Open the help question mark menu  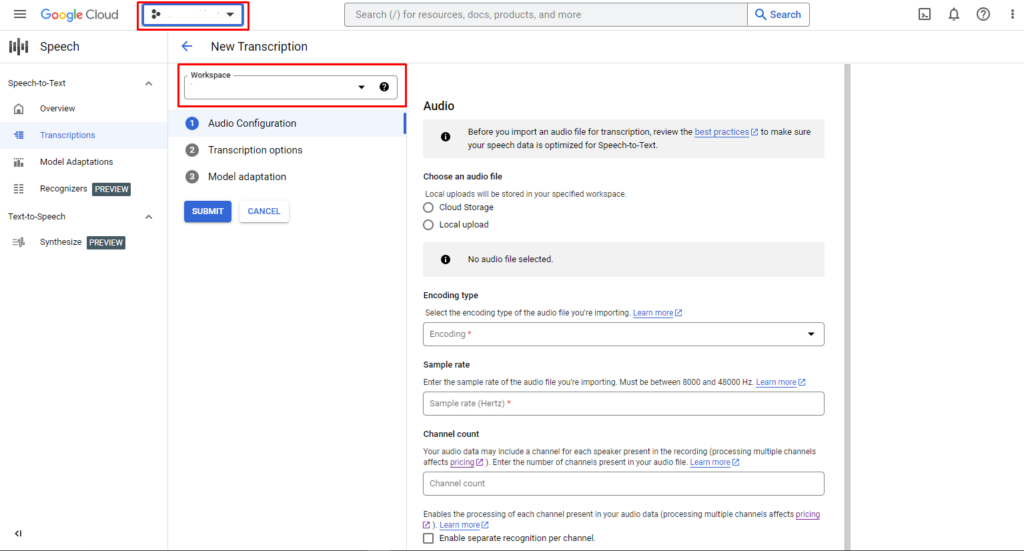pyautogui.click(x=983, y=14)
